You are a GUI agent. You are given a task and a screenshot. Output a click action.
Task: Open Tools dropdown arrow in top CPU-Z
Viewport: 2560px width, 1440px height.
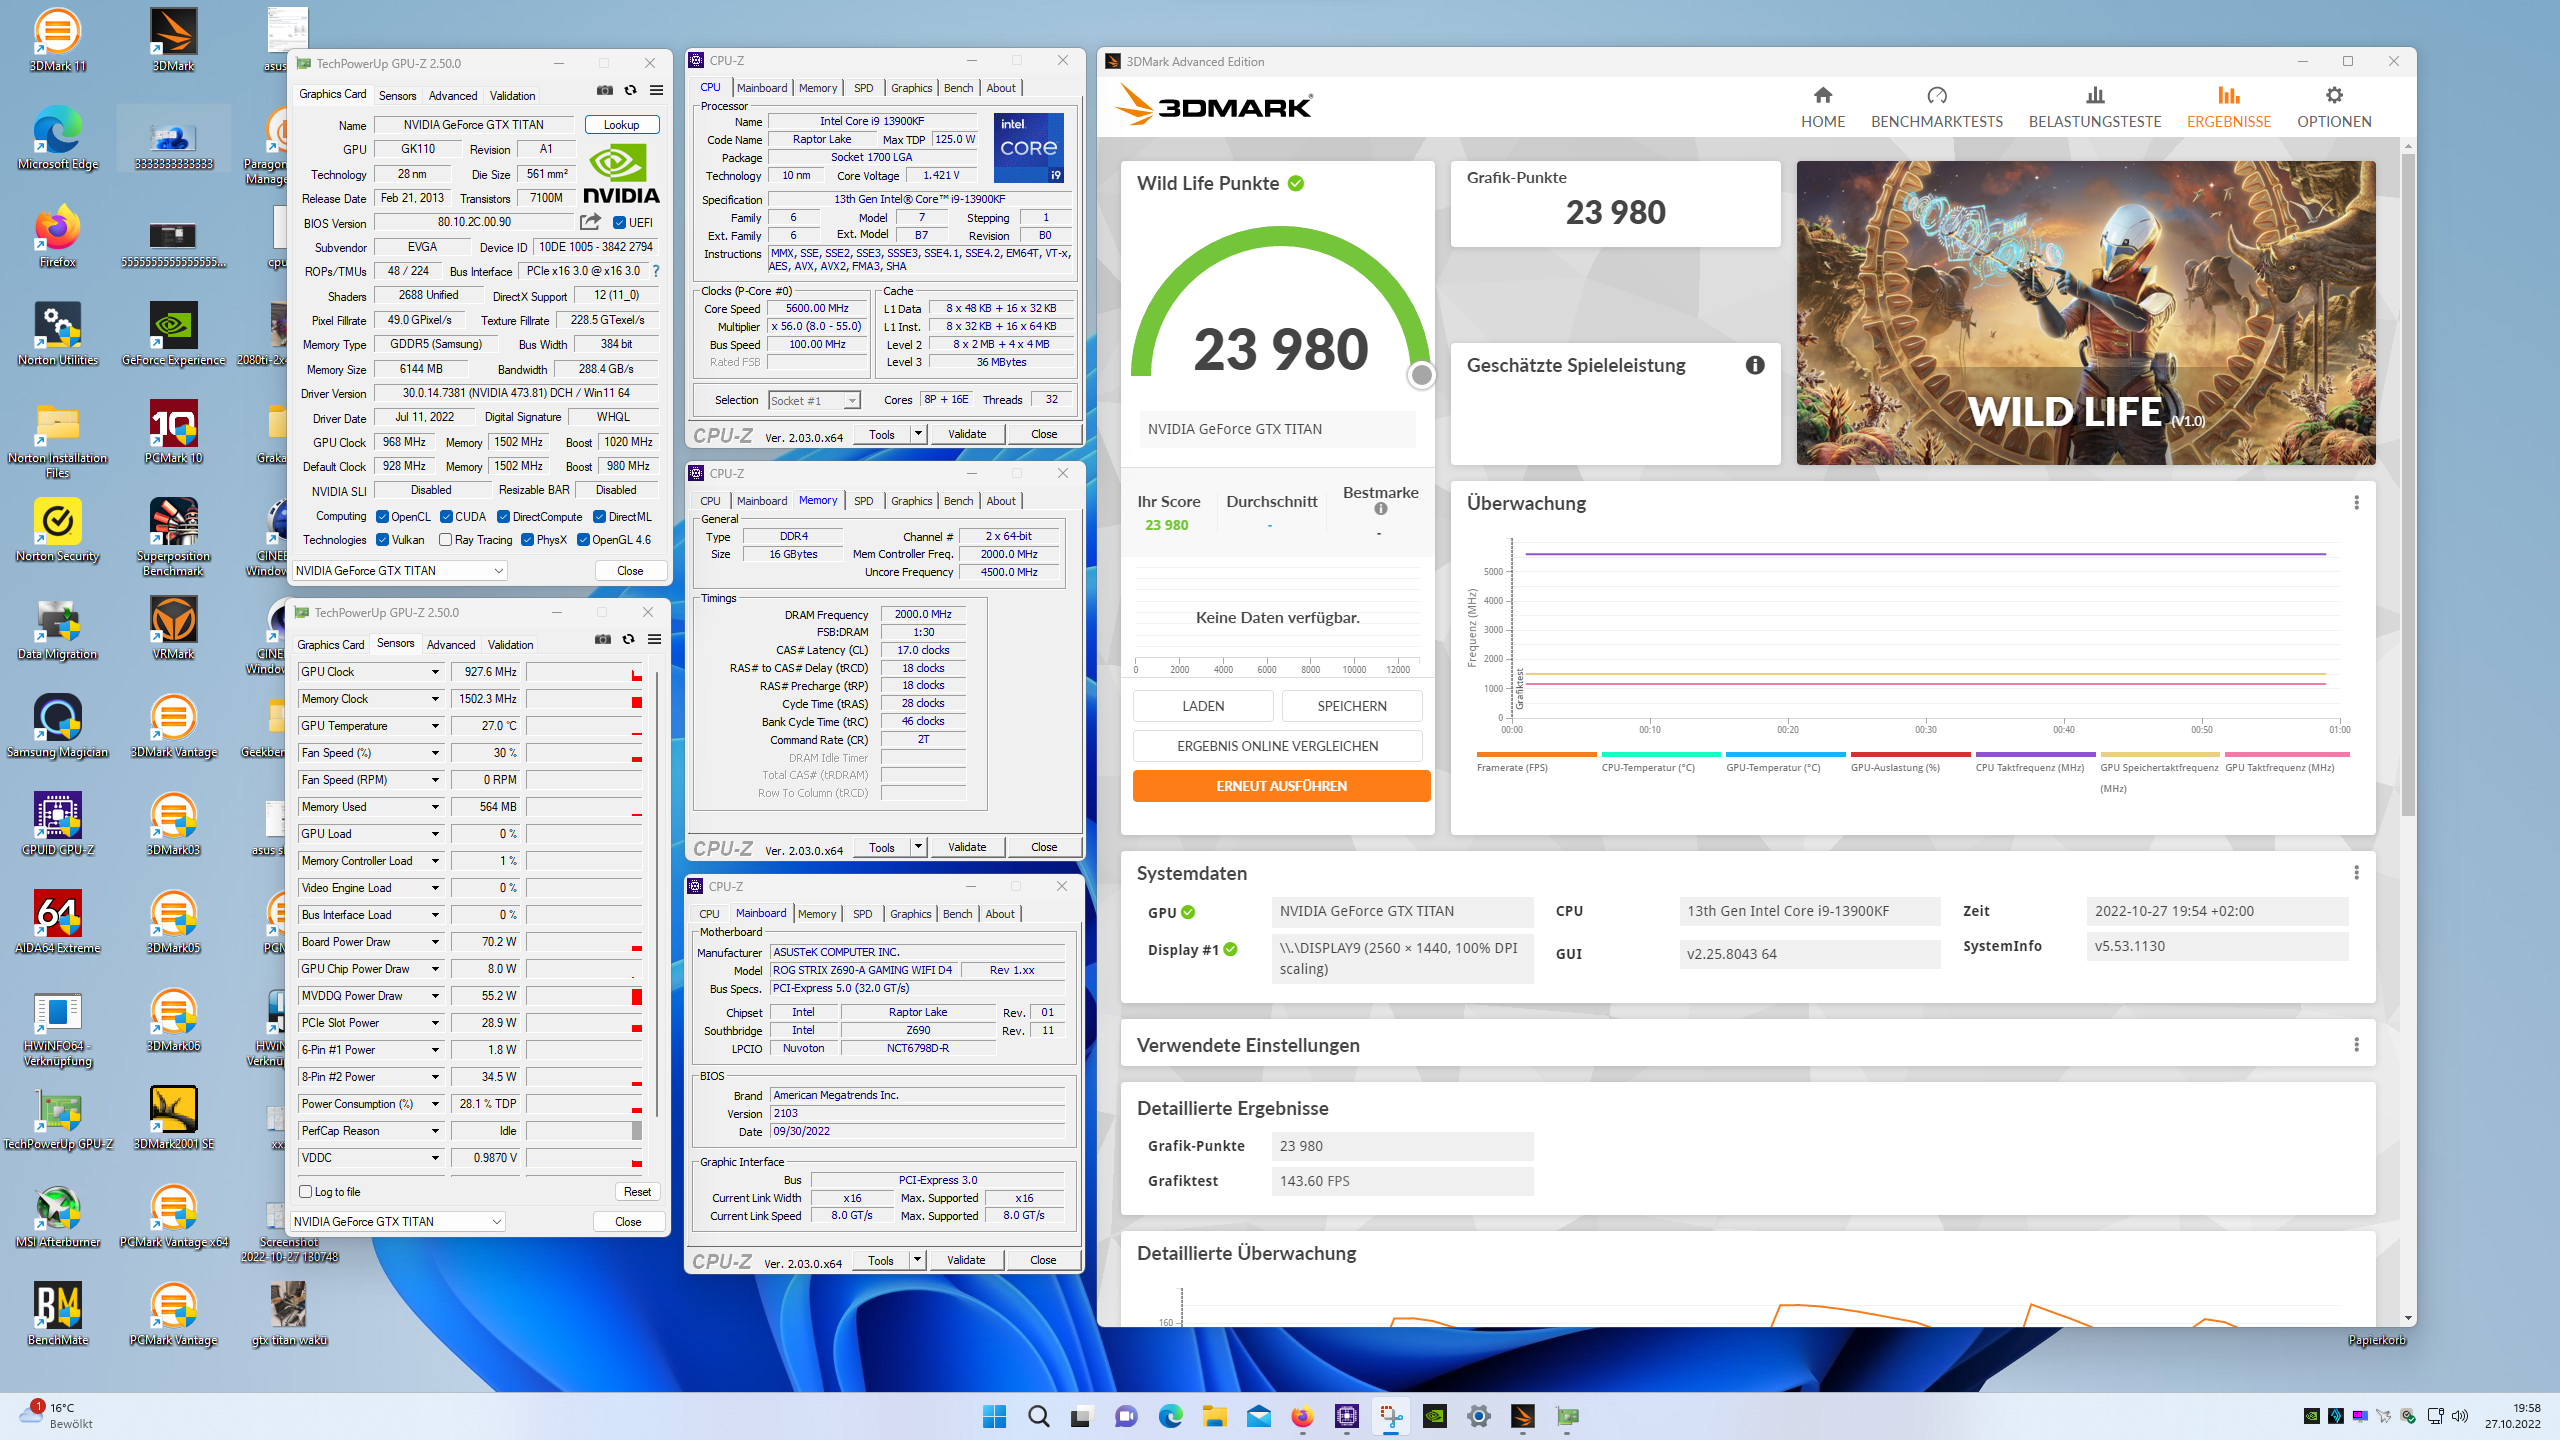click(x=918, y=434)
